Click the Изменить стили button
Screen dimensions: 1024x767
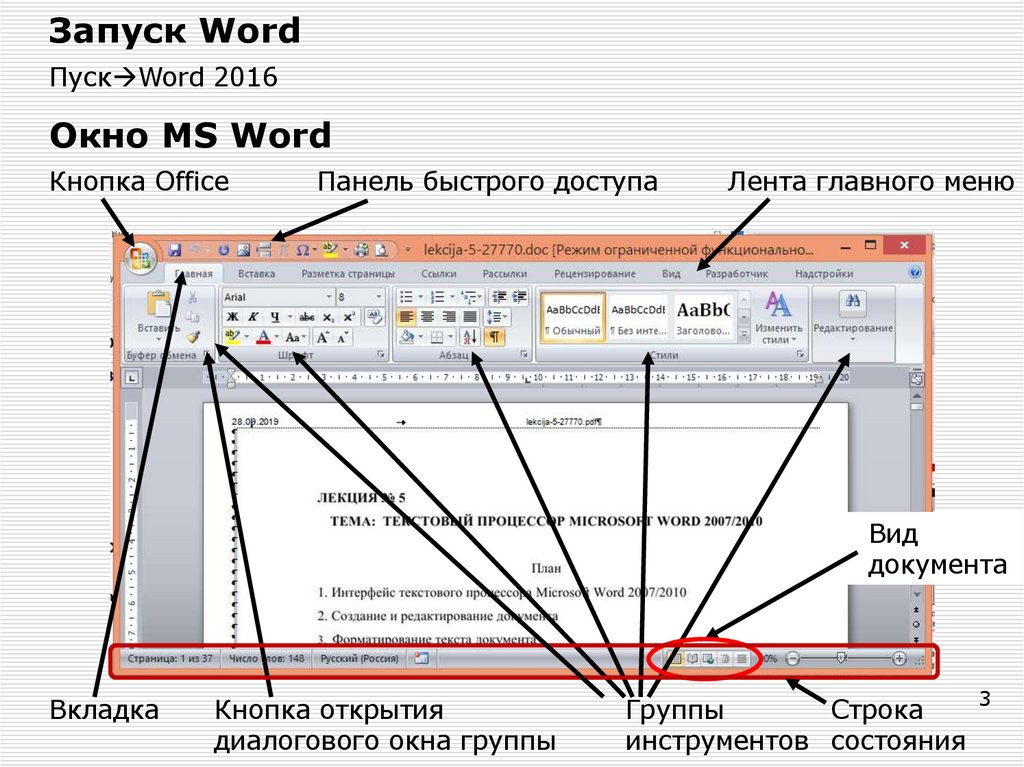coord(778,319)
